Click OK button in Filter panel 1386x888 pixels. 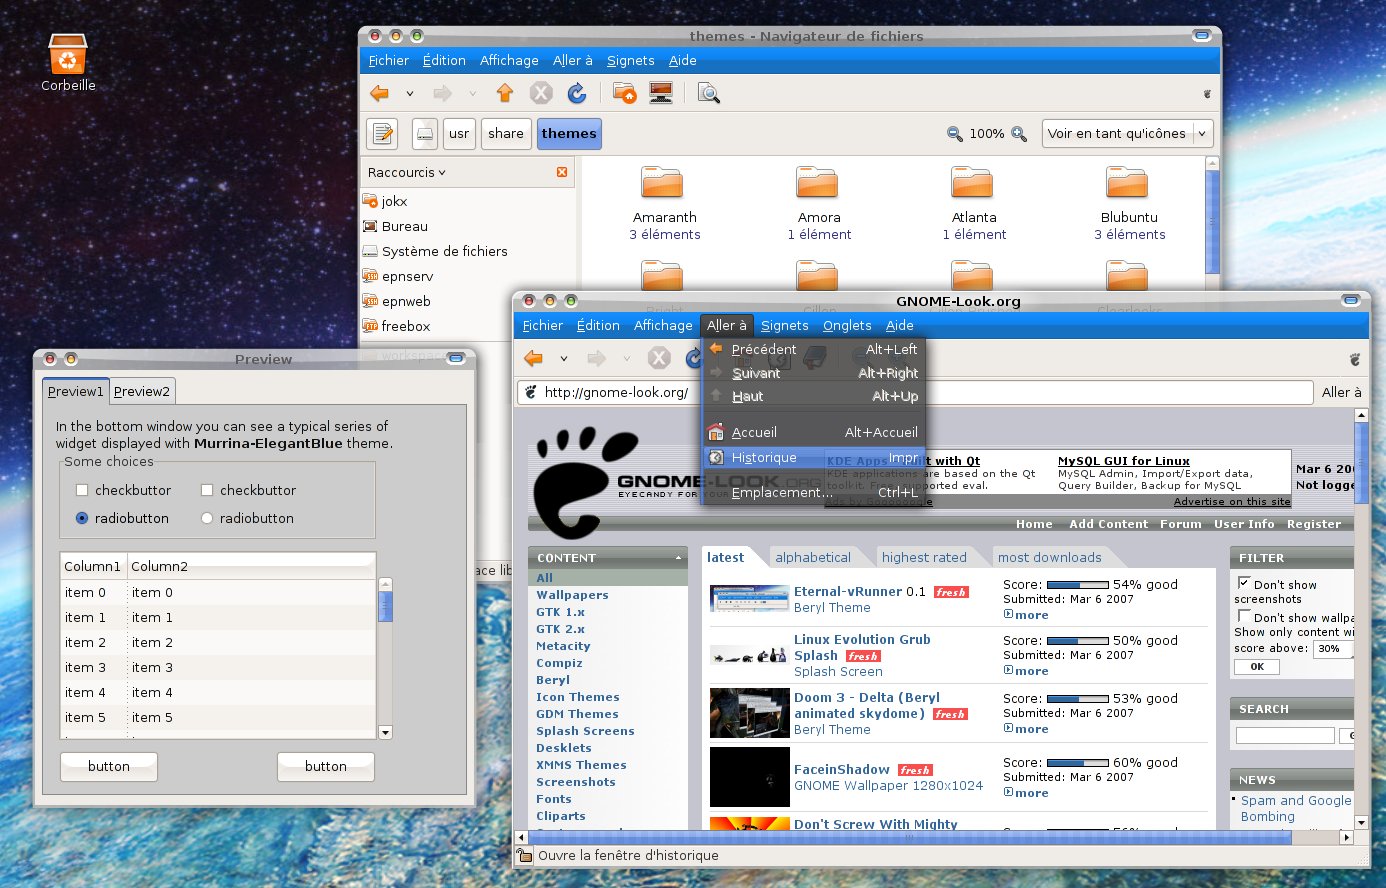tap(1257, 667)
